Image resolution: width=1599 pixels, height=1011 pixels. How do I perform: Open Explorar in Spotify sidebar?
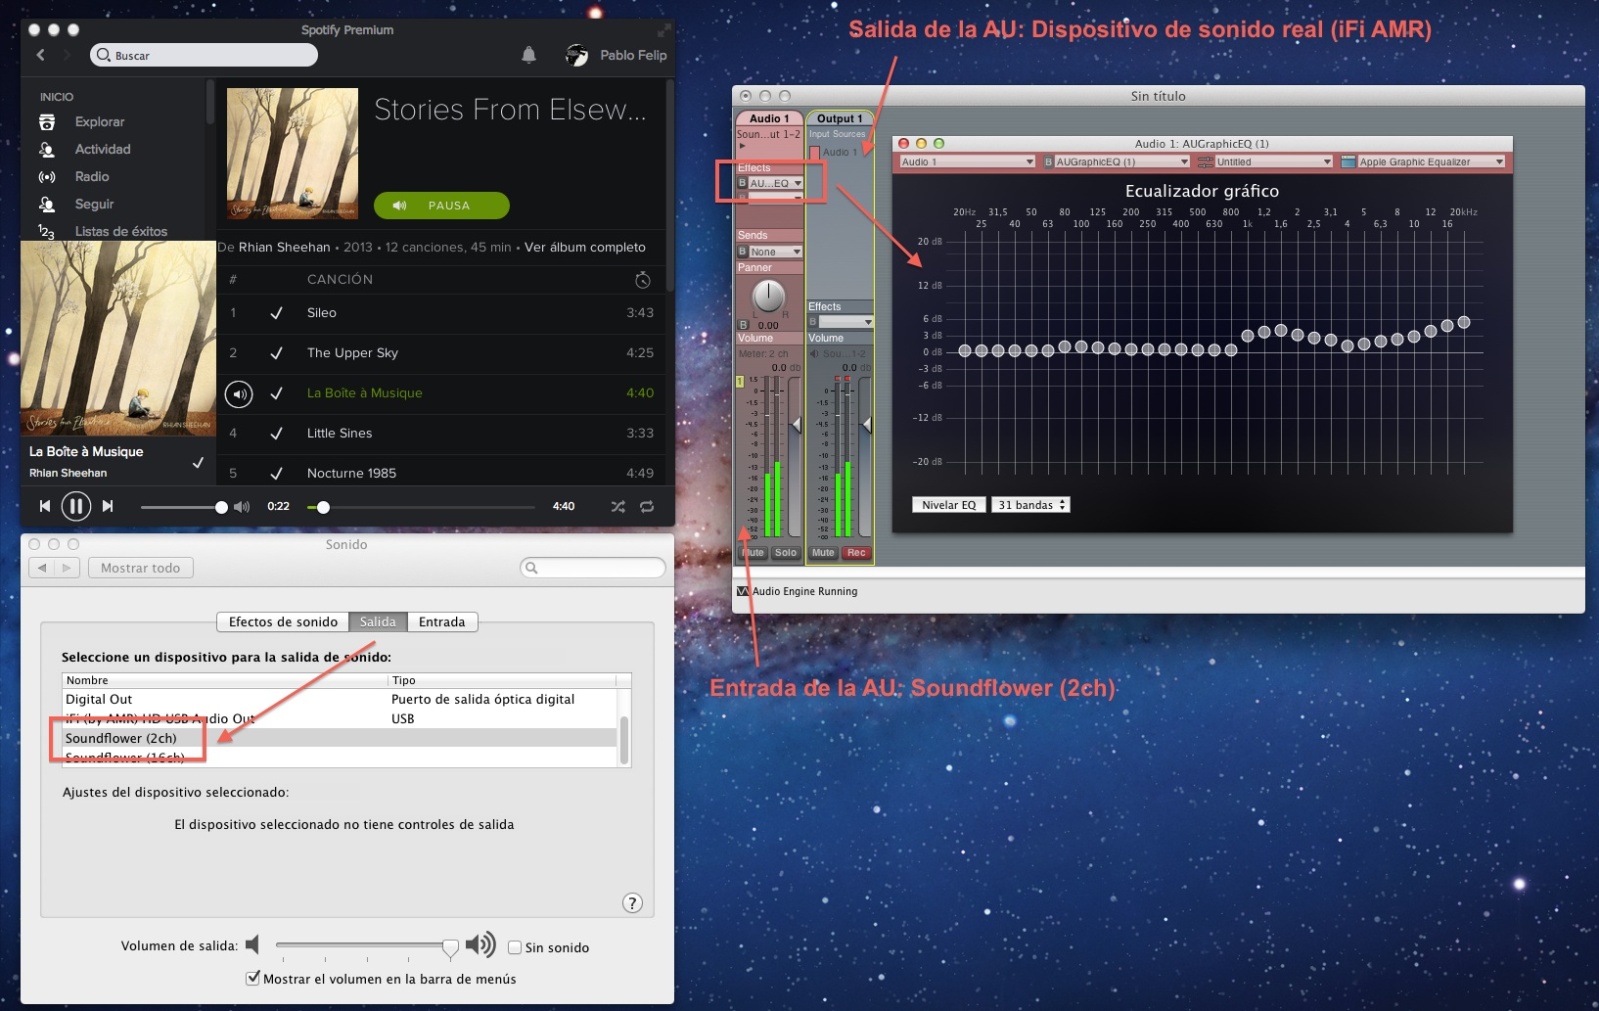click(99, 122)
